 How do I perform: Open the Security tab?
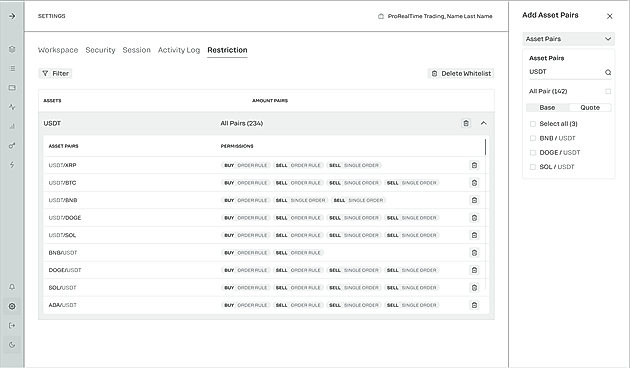[100, 50]
